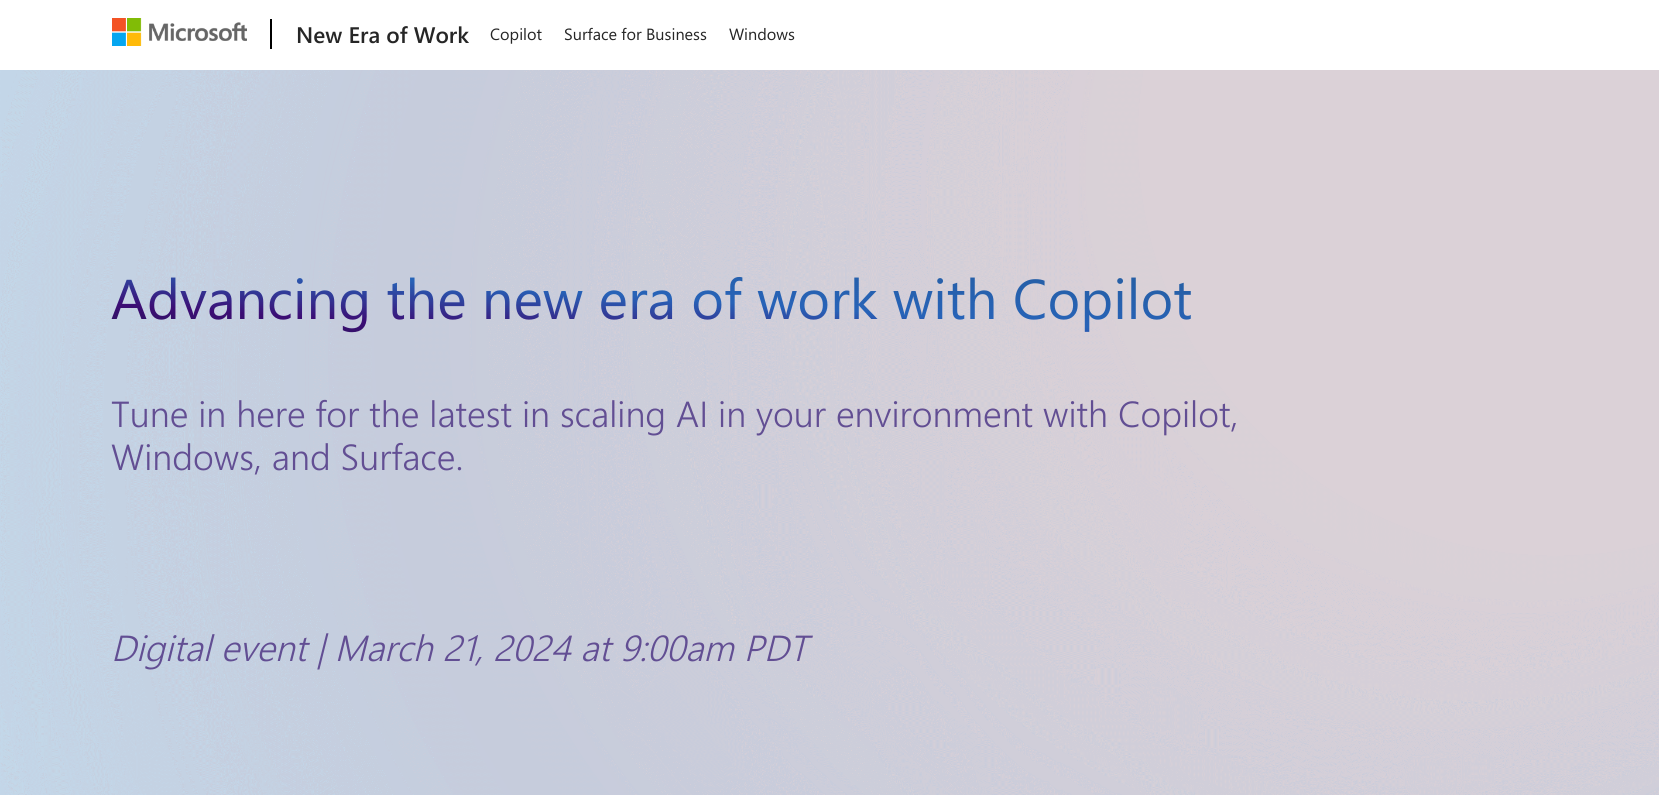1659x795 pixels.
Task: Click the event description paragraph
Action: tap(676, 435)
